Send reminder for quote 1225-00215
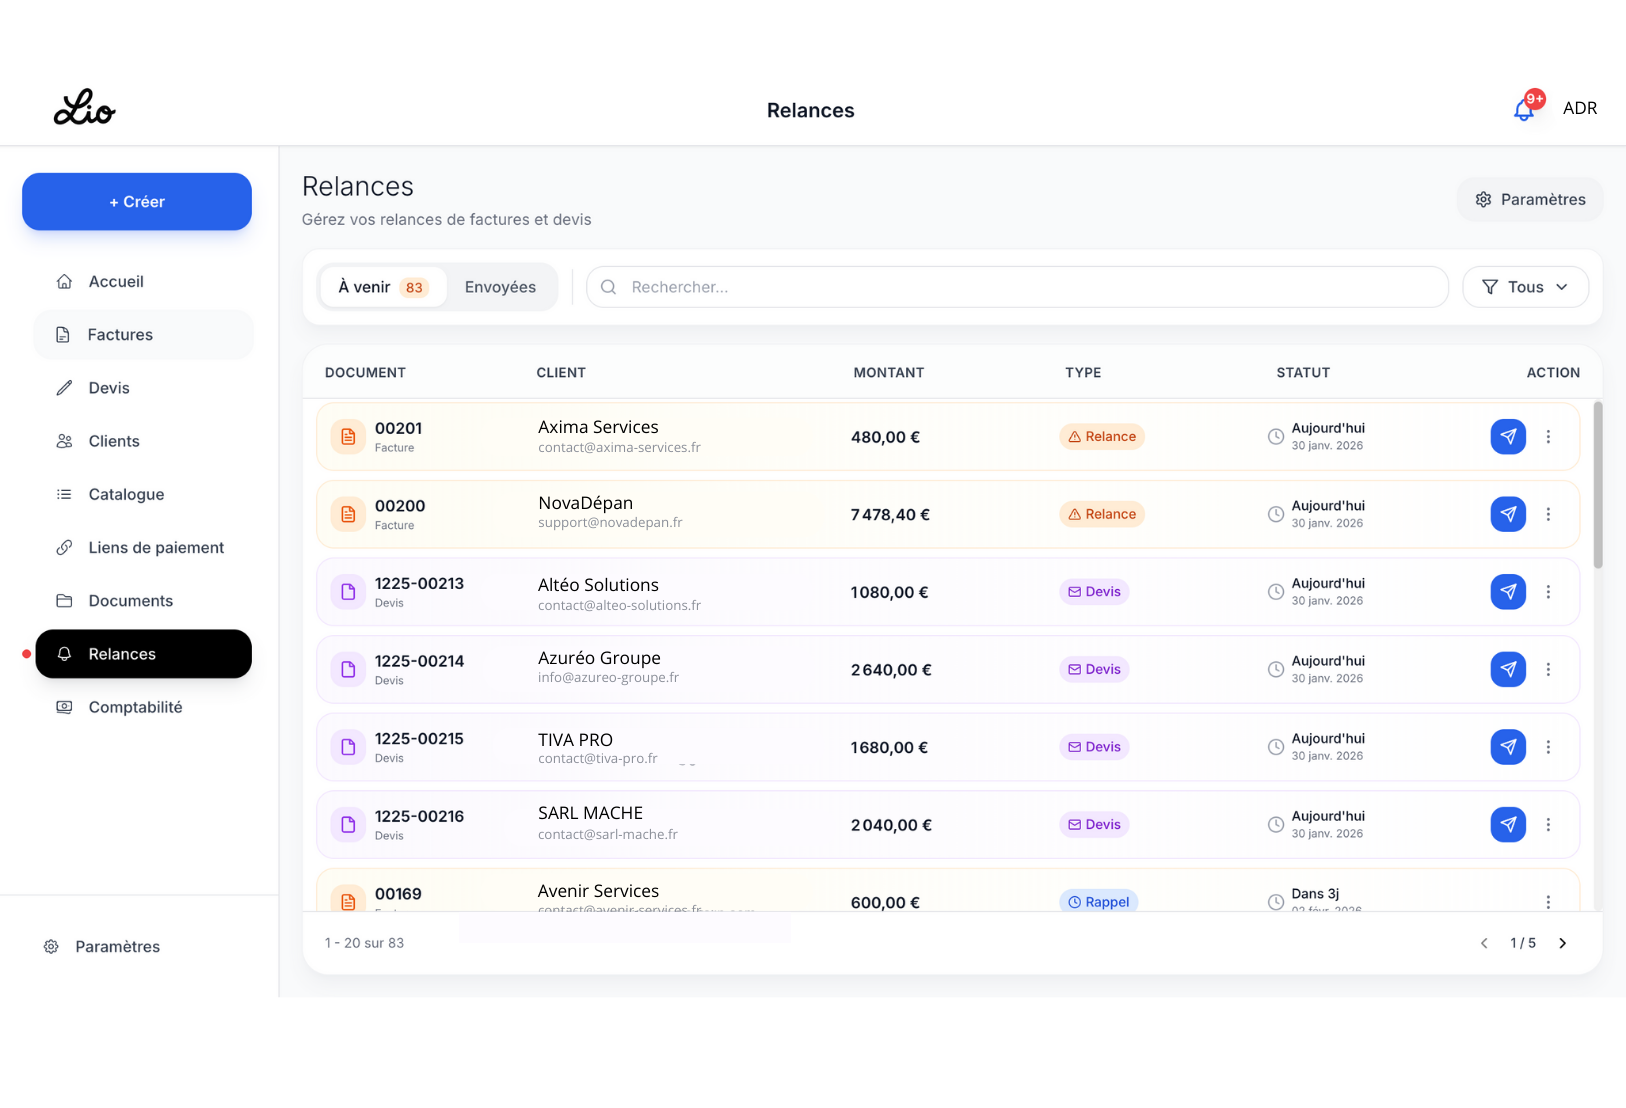Screen dimensions: 1626x1108 coord(1507,747)
